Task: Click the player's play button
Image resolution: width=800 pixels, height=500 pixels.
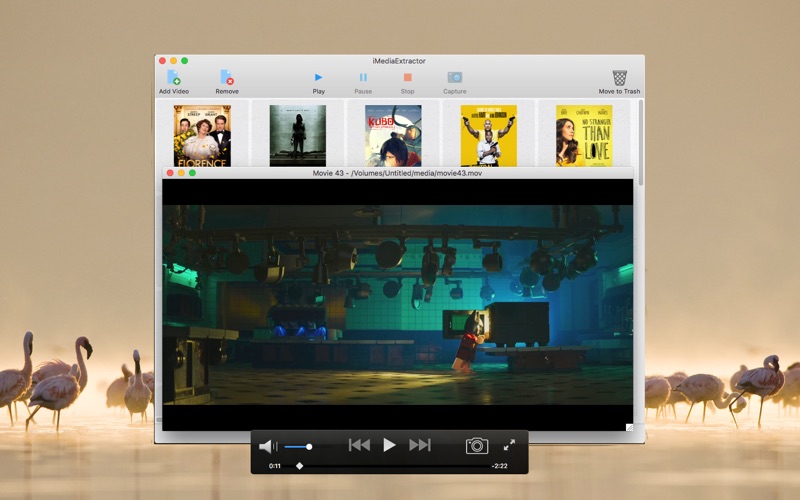Action: [x=389, y=445]
